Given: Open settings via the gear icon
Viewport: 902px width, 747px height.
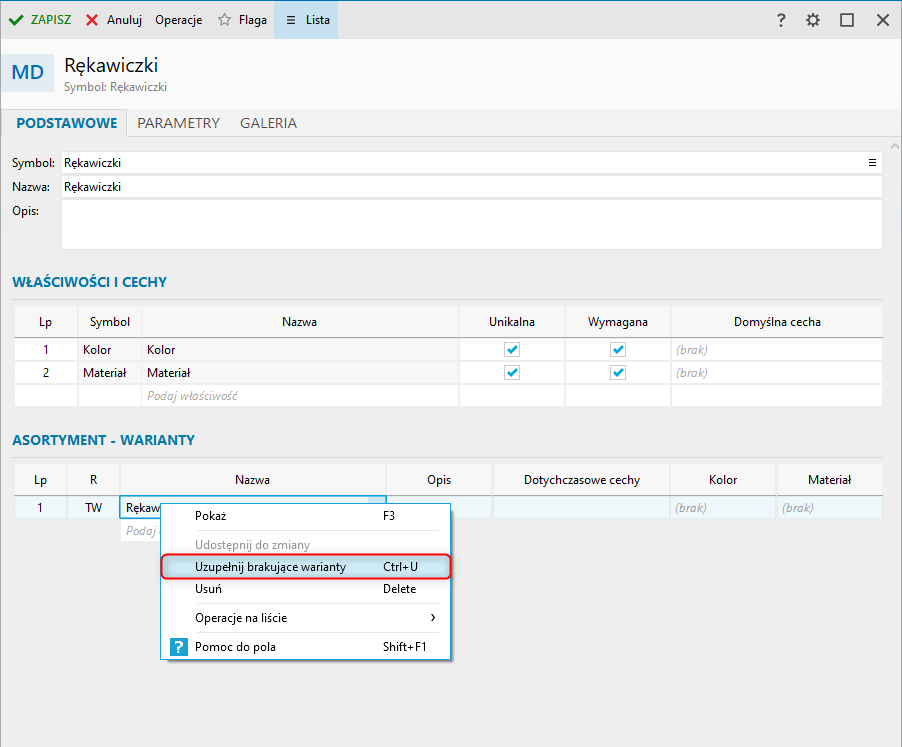Looking at the screenshot, I should coord(813,20).
